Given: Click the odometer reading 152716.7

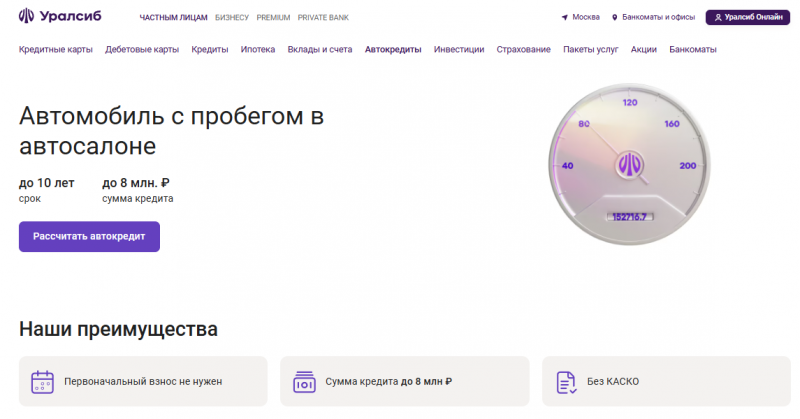Looking at the screenshot, I should pos(630,217).
